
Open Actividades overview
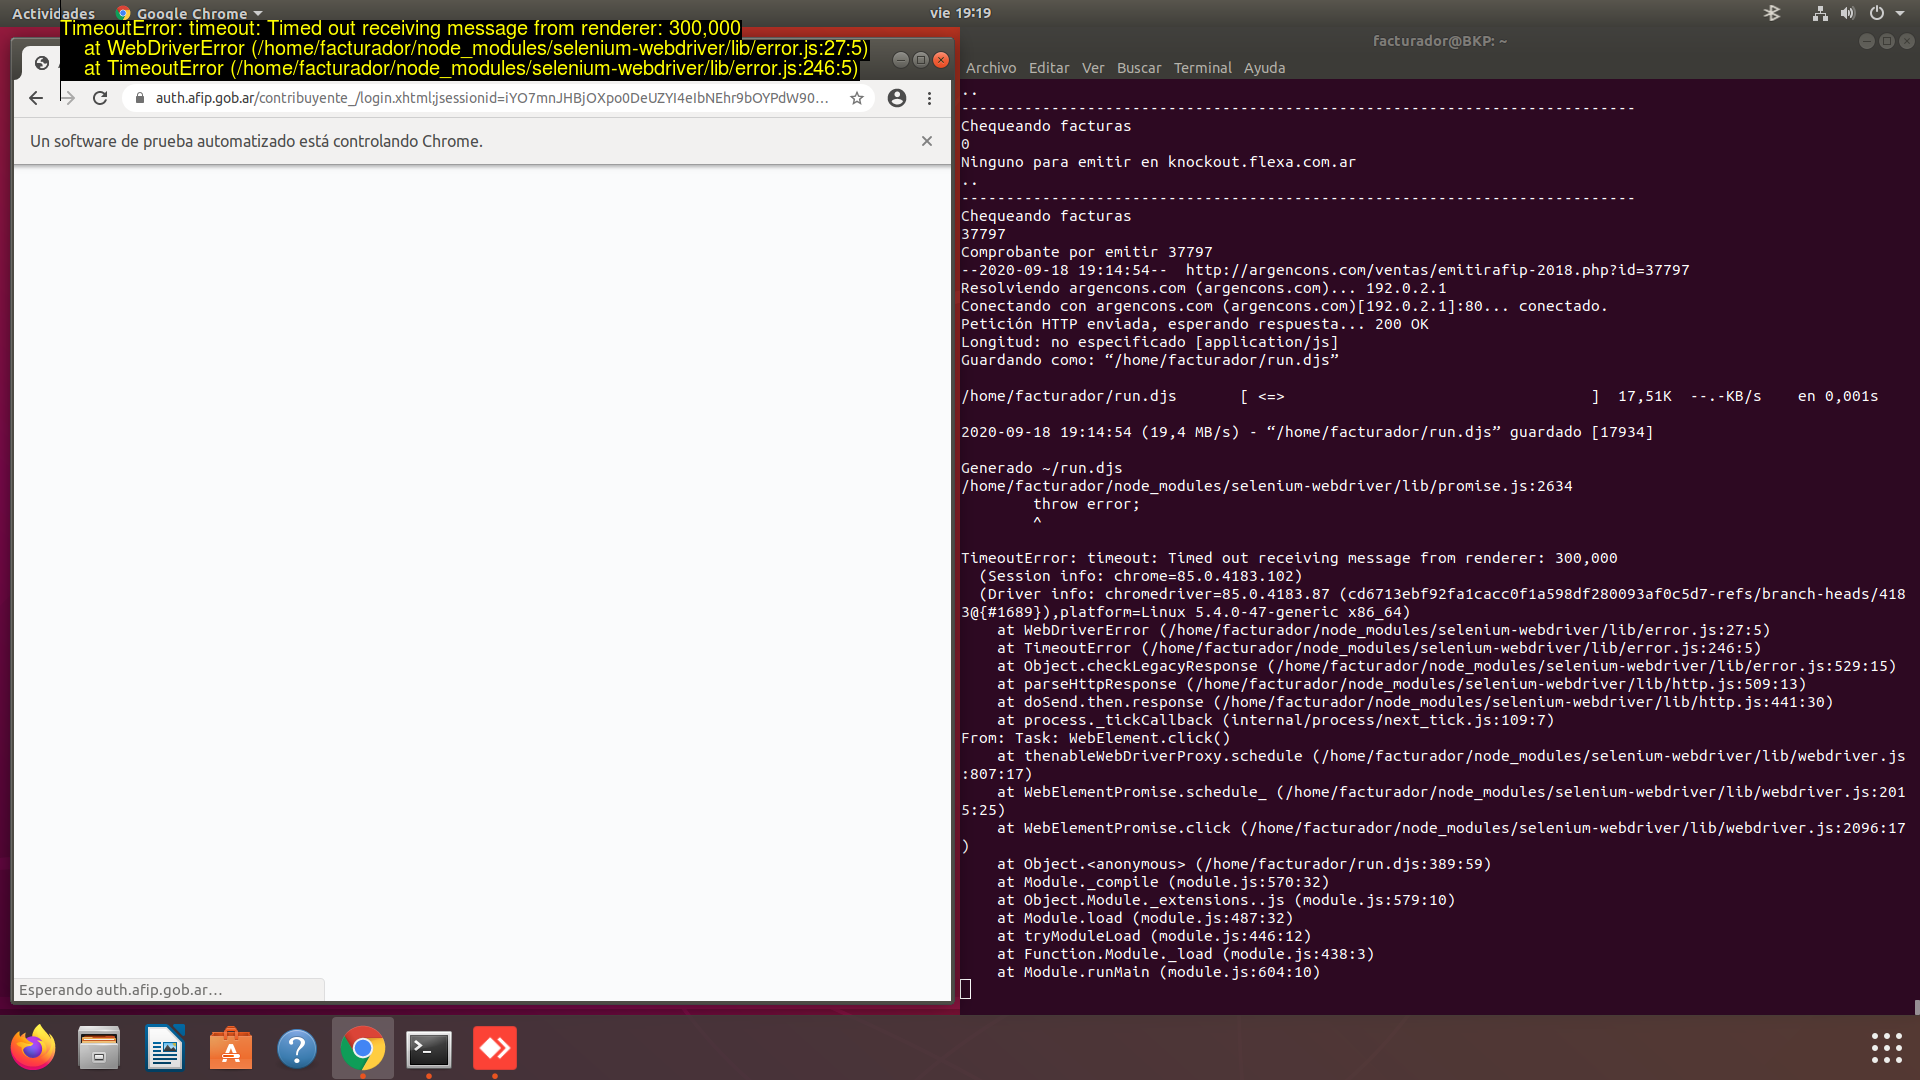click(53, 13)
